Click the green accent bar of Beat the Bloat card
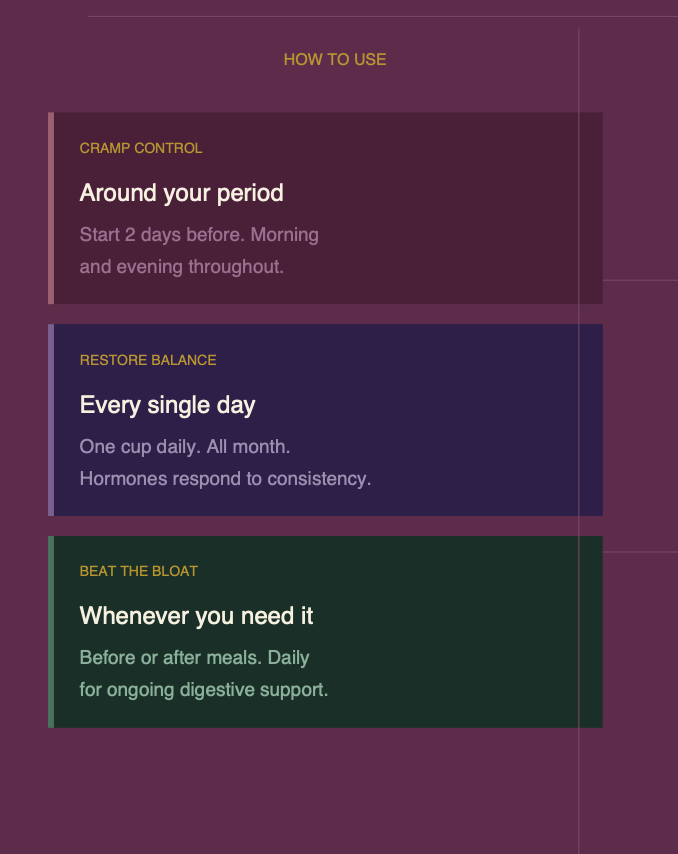 click(51, 632)
